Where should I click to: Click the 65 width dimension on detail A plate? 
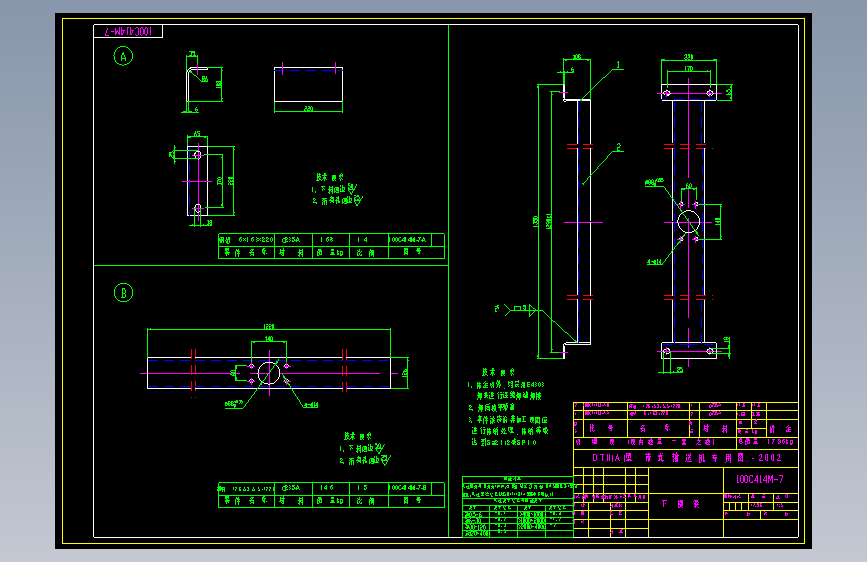point(197,134)
